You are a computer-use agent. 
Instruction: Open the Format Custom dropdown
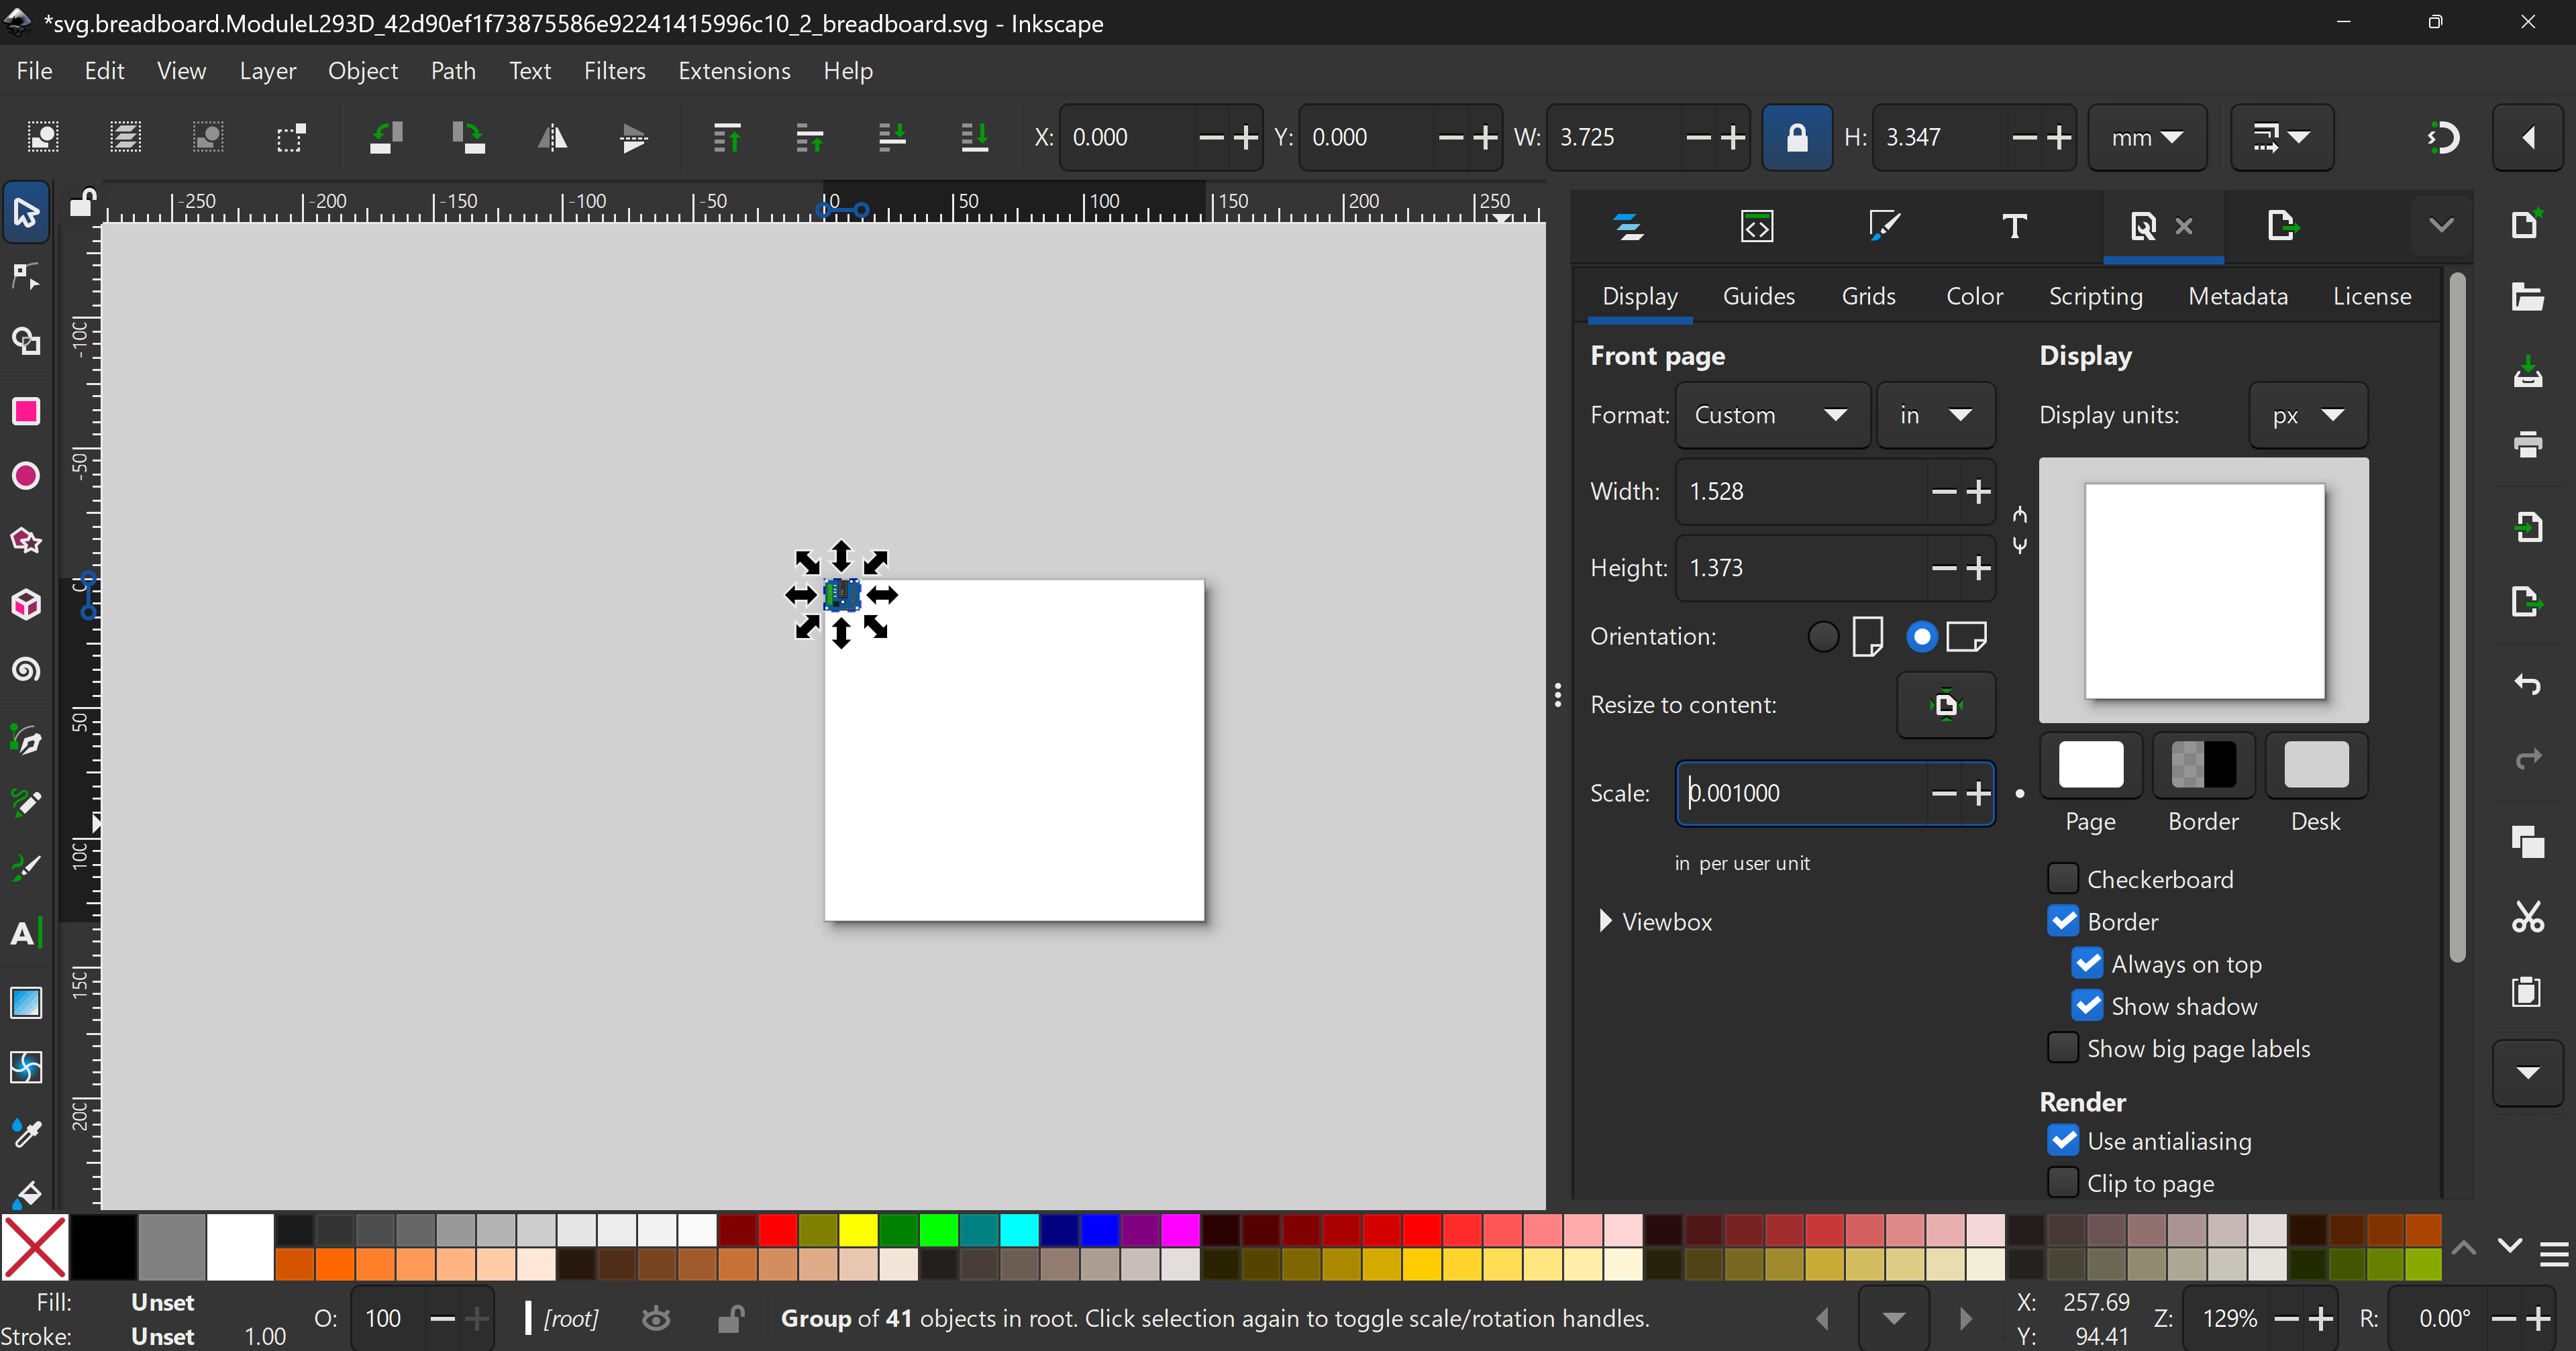[x=1772, y=415]
